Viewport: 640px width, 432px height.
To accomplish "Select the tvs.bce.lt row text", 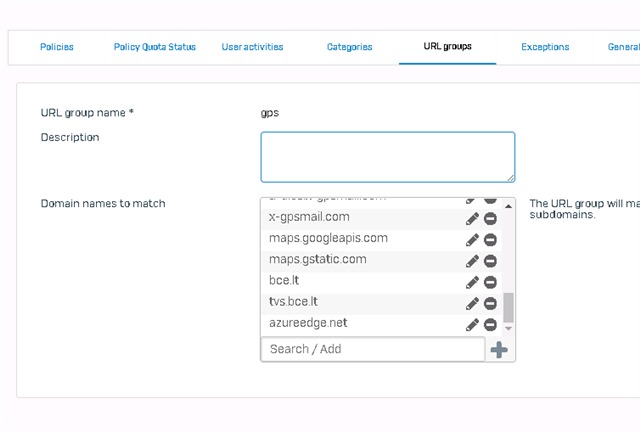I will 293,302.
